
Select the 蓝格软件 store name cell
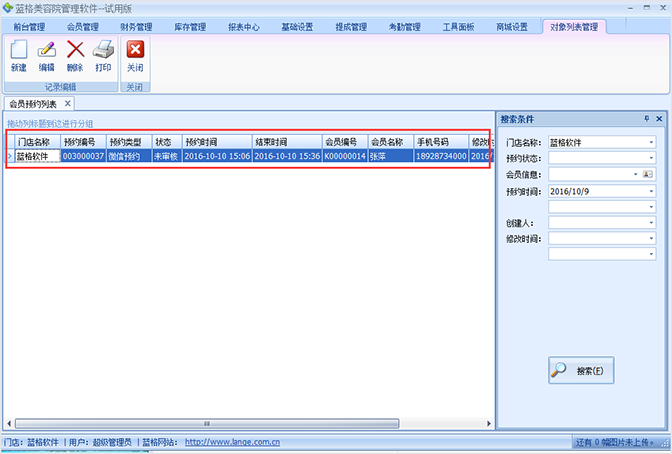[37, 156]
